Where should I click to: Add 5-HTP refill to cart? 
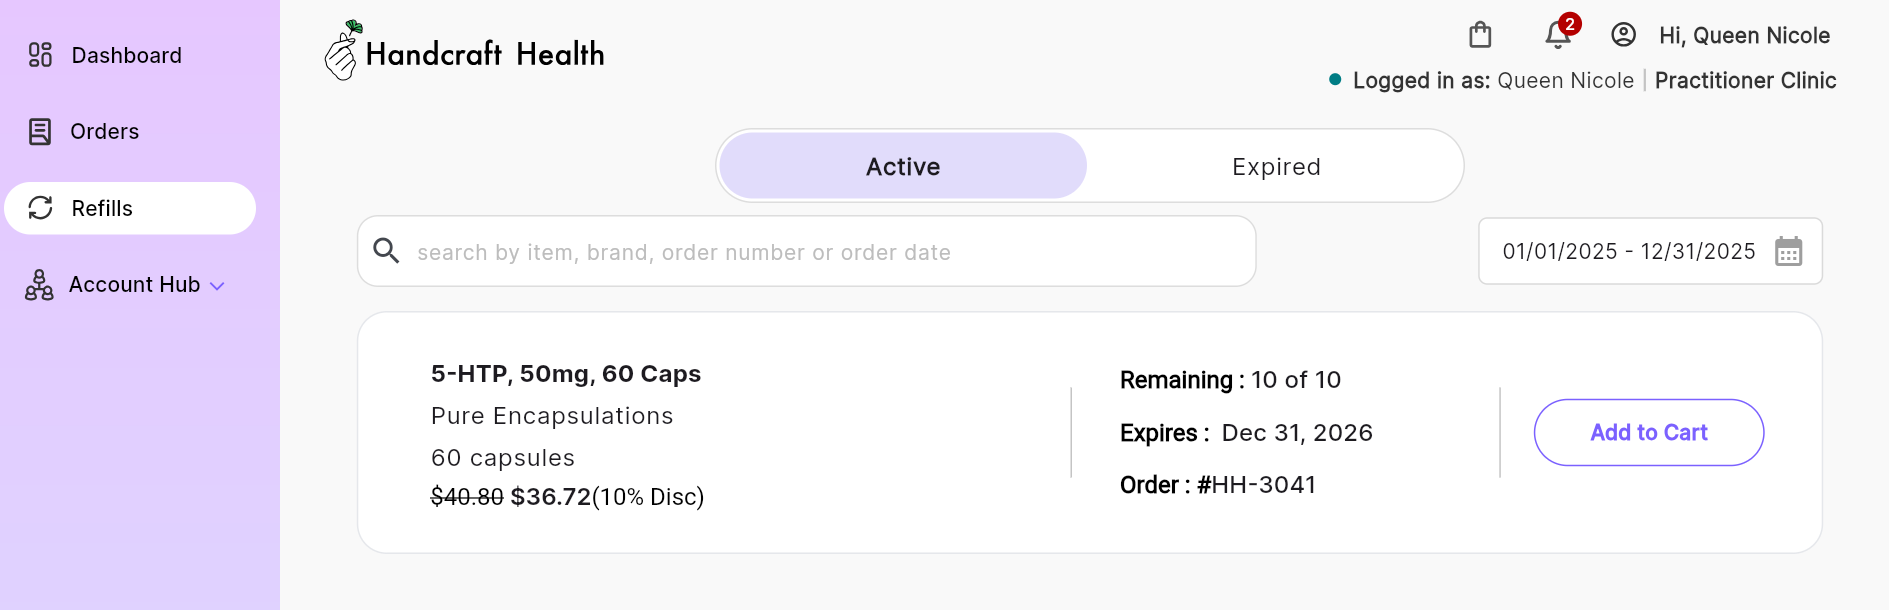[1648, 432]
